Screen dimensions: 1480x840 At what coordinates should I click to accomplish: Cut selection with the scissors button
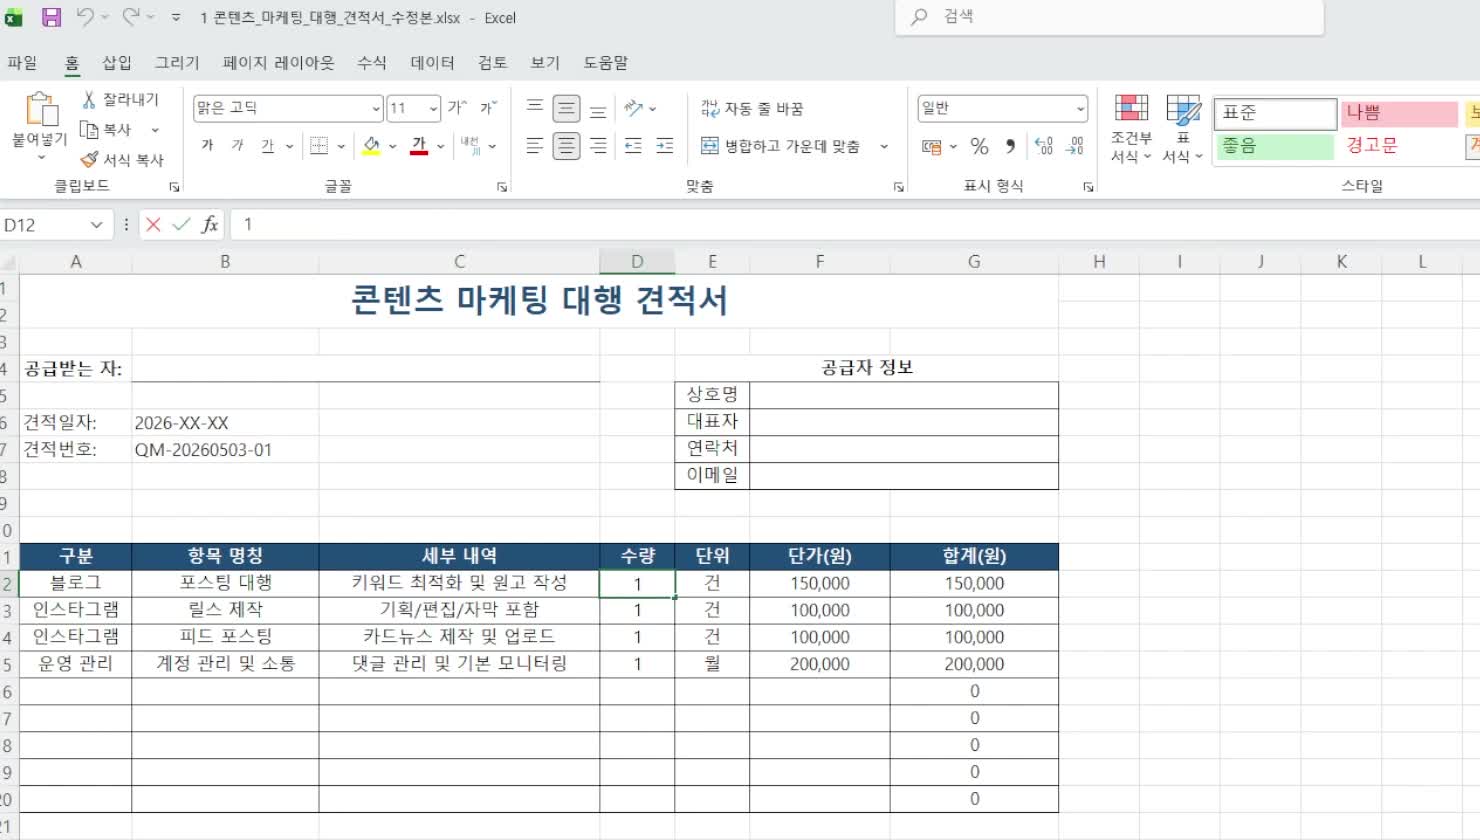click(x=120, y=99)
